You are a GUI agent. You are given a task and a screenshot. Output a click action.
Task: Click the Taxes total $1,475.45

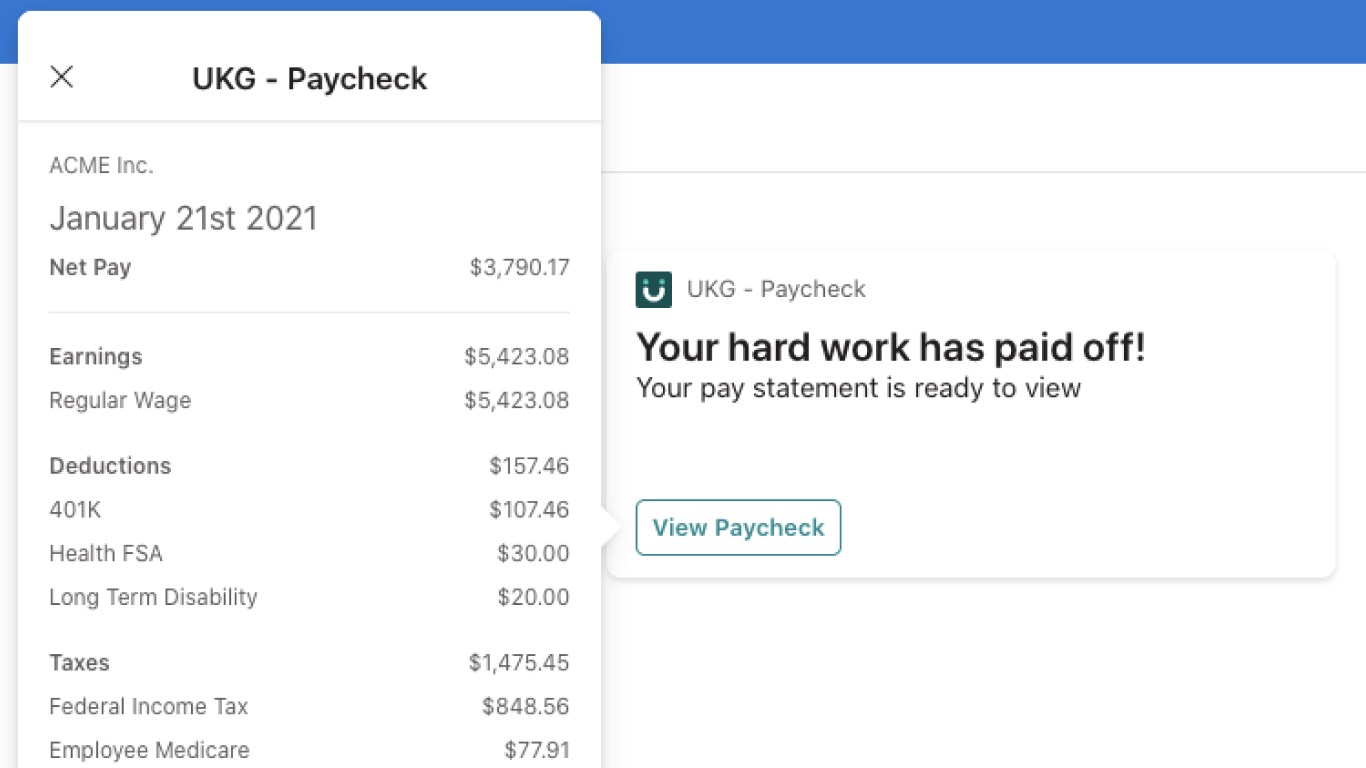tap(518, 663)
